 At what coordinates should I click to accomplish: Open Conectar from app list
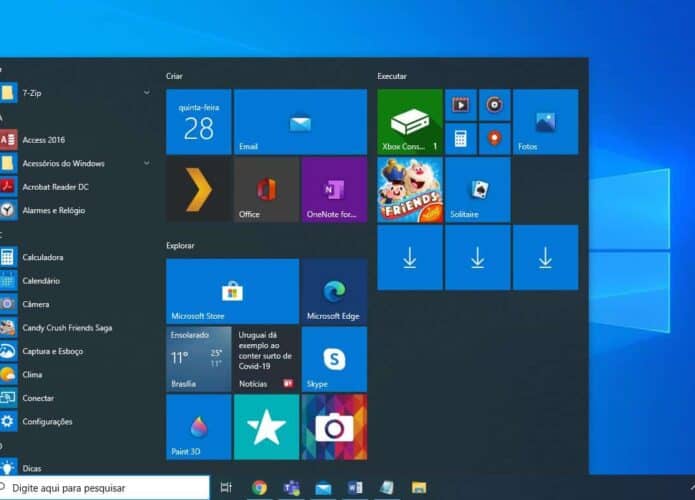75,398
